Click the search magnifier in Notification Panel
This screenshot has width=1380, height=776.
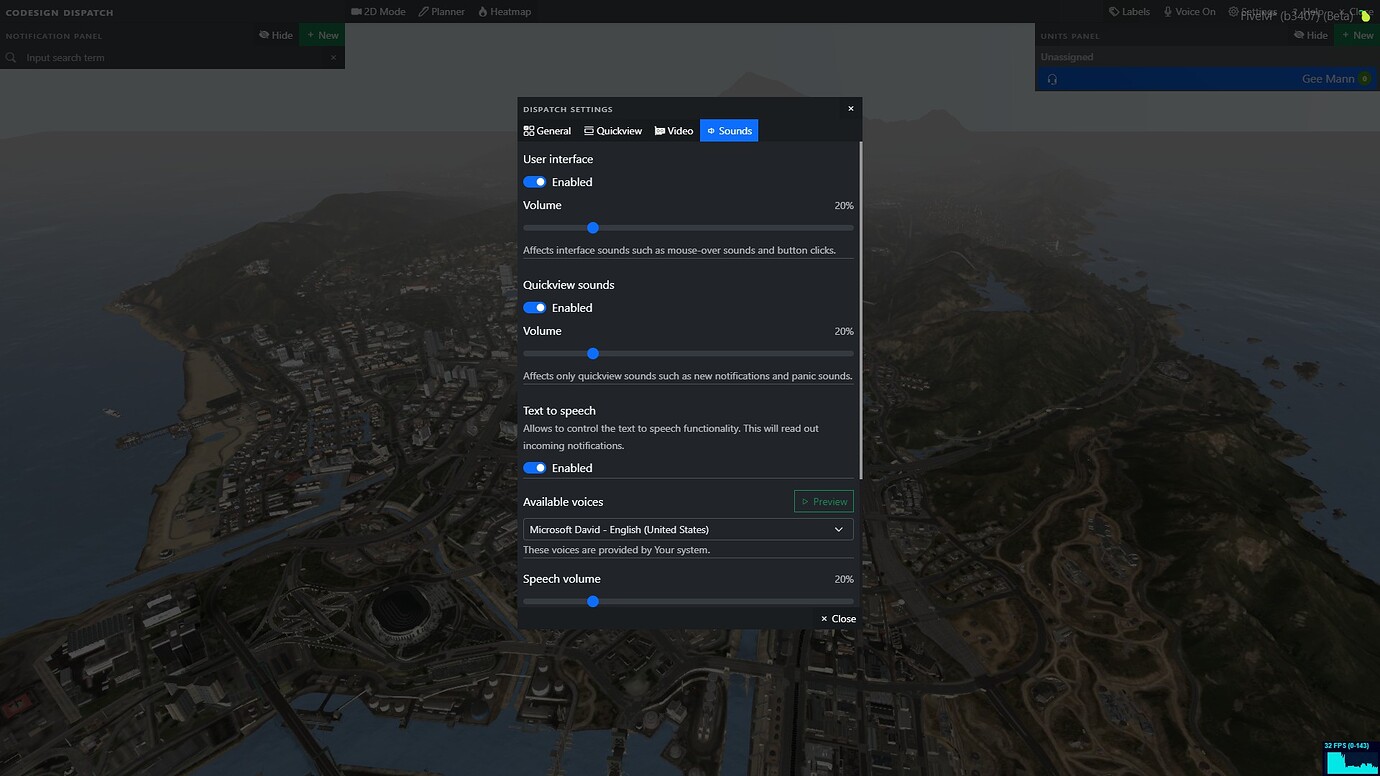(x=11, y=57)
